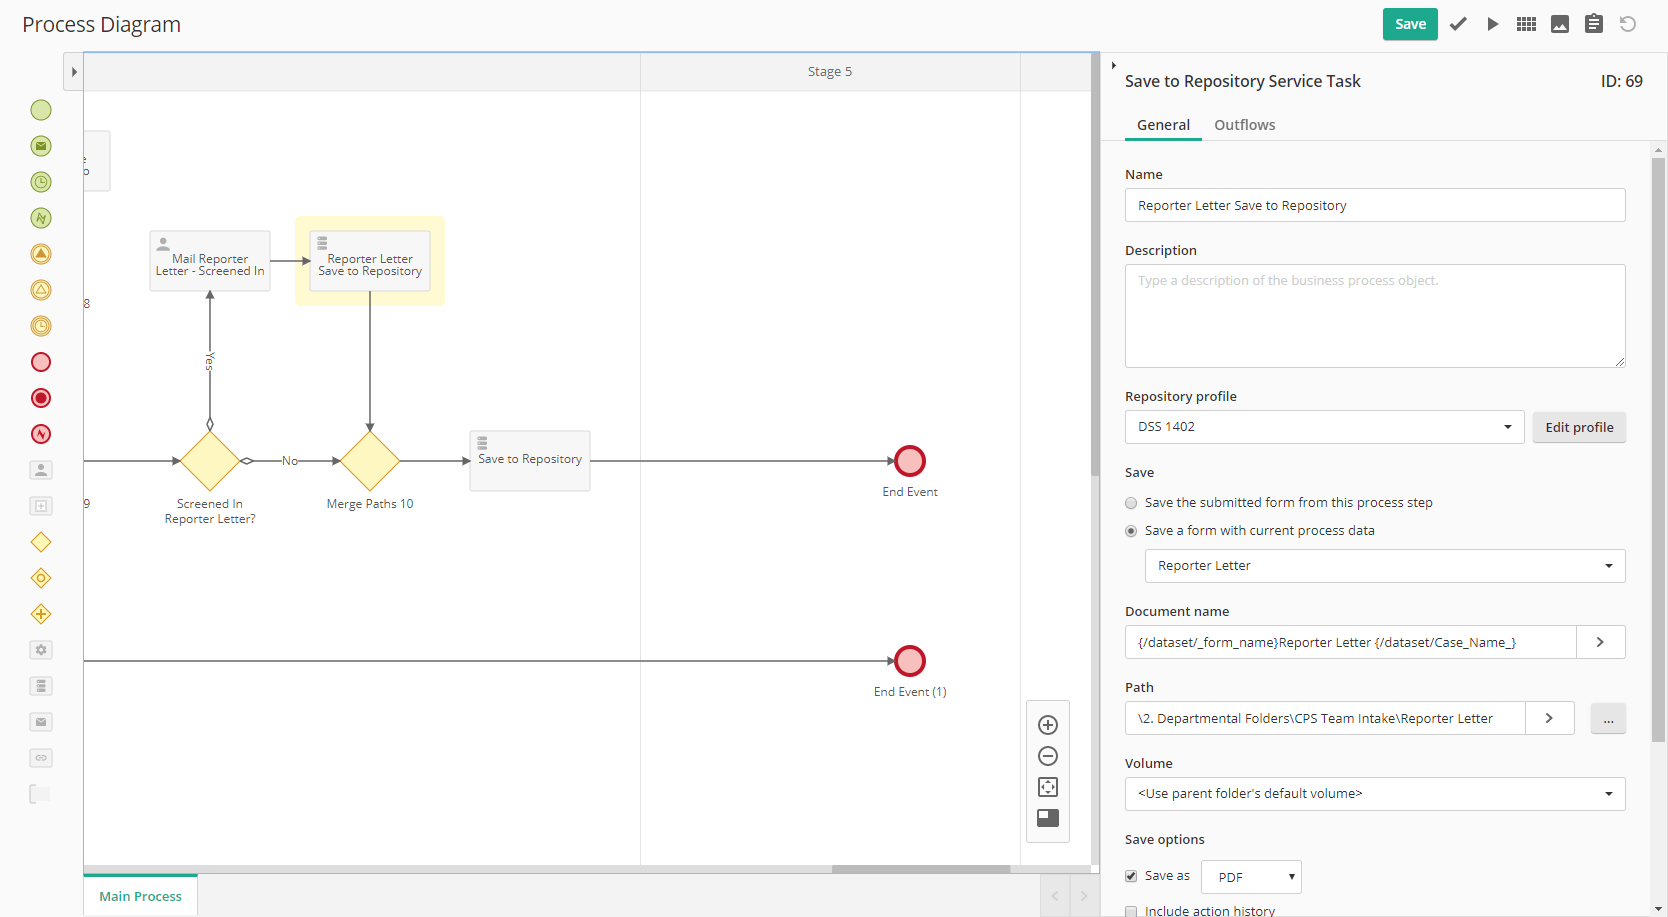The image size is (1668, 917).
Task: Select the green message start event icon
Action: [41, 146]
